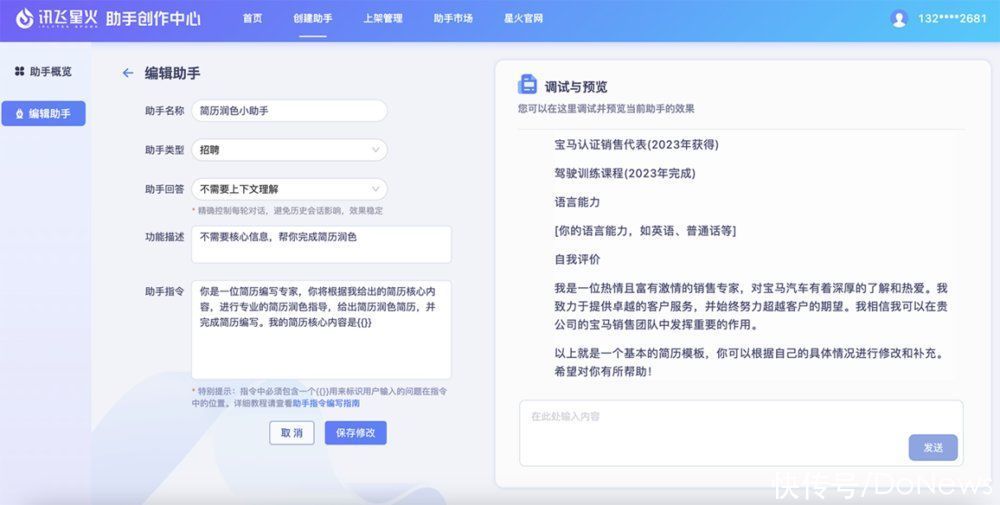1000x505 pixels.
Task: Select the 编辑助手 sidebar item
Action: 43,113
